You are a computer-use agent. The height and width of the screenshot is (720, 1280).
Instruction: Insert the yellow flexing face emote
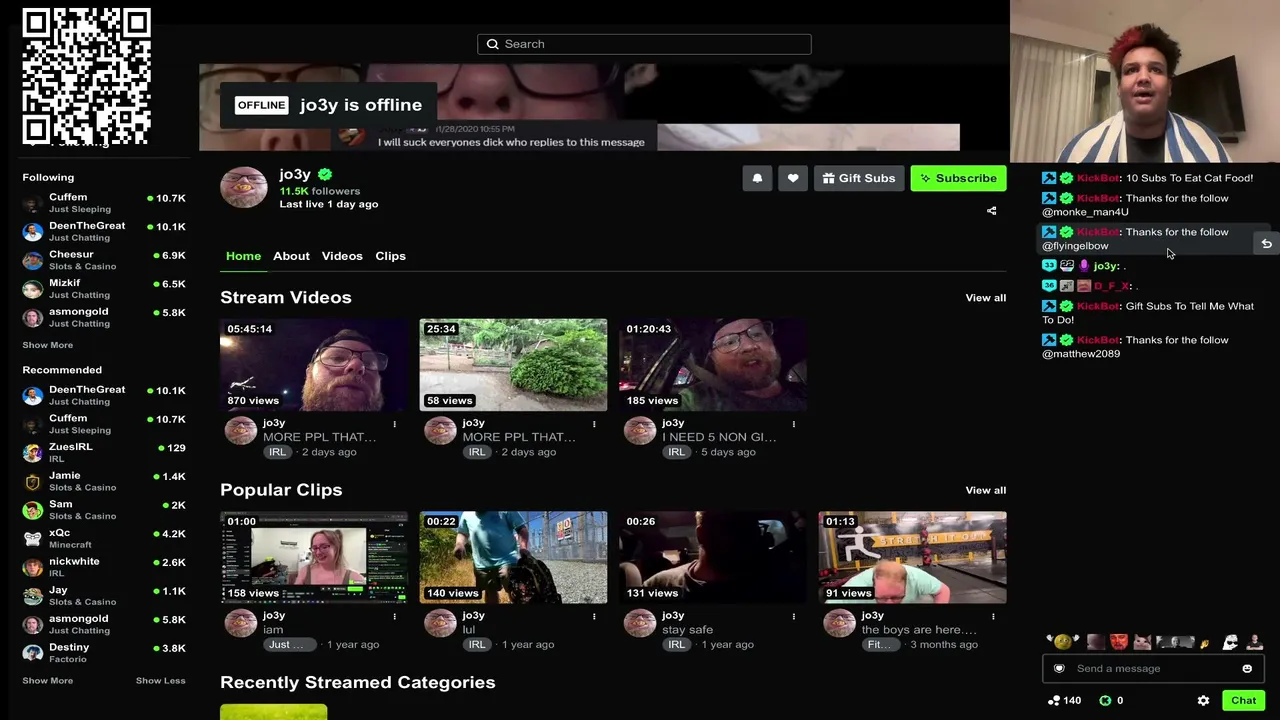(x=1062, y=642)
